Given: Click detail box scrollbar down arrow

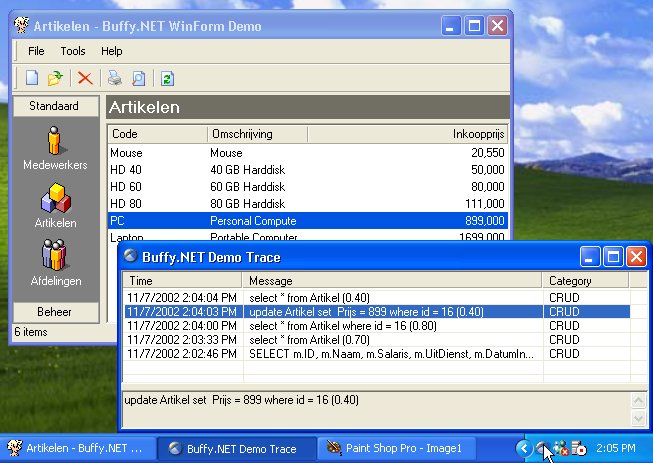Looking at the screenshot, I should pyautogui.click(x=638, y=418).
